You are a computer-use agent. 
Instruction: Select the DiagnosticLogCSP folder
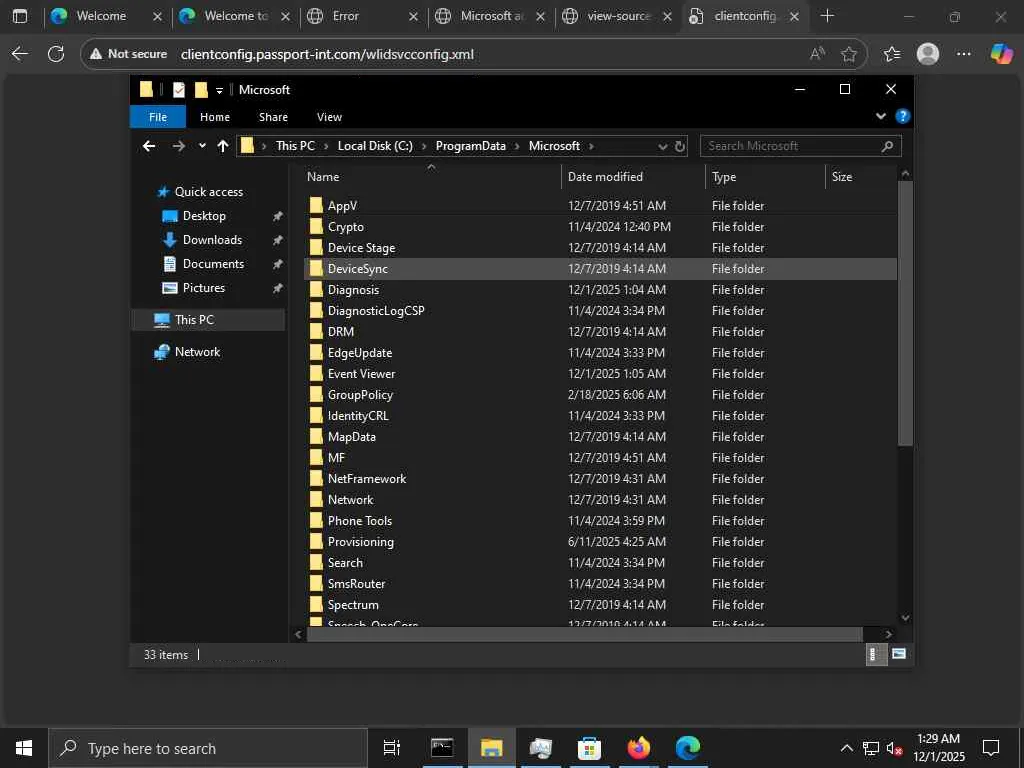[x=376, y=310]
